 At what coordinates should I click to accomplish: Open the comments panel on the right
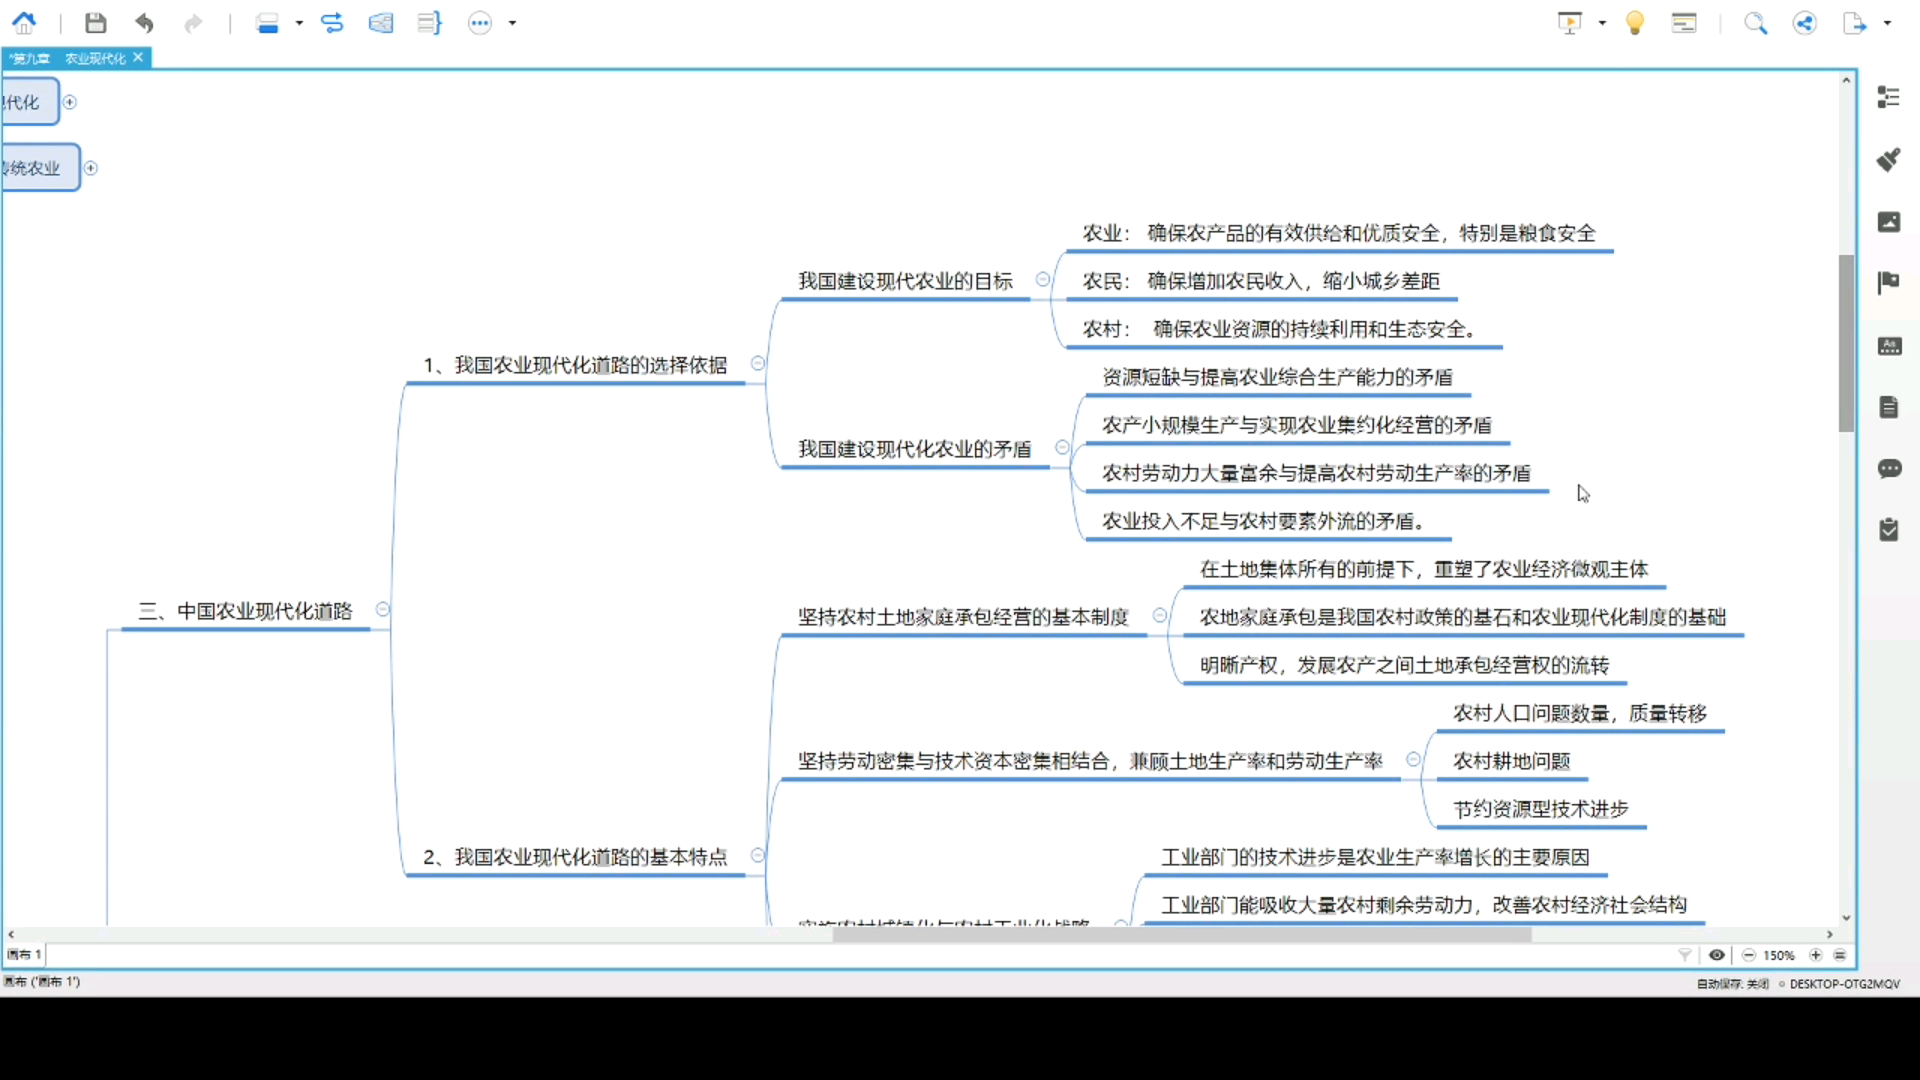pyautogui.click(x=1891, y=469)
